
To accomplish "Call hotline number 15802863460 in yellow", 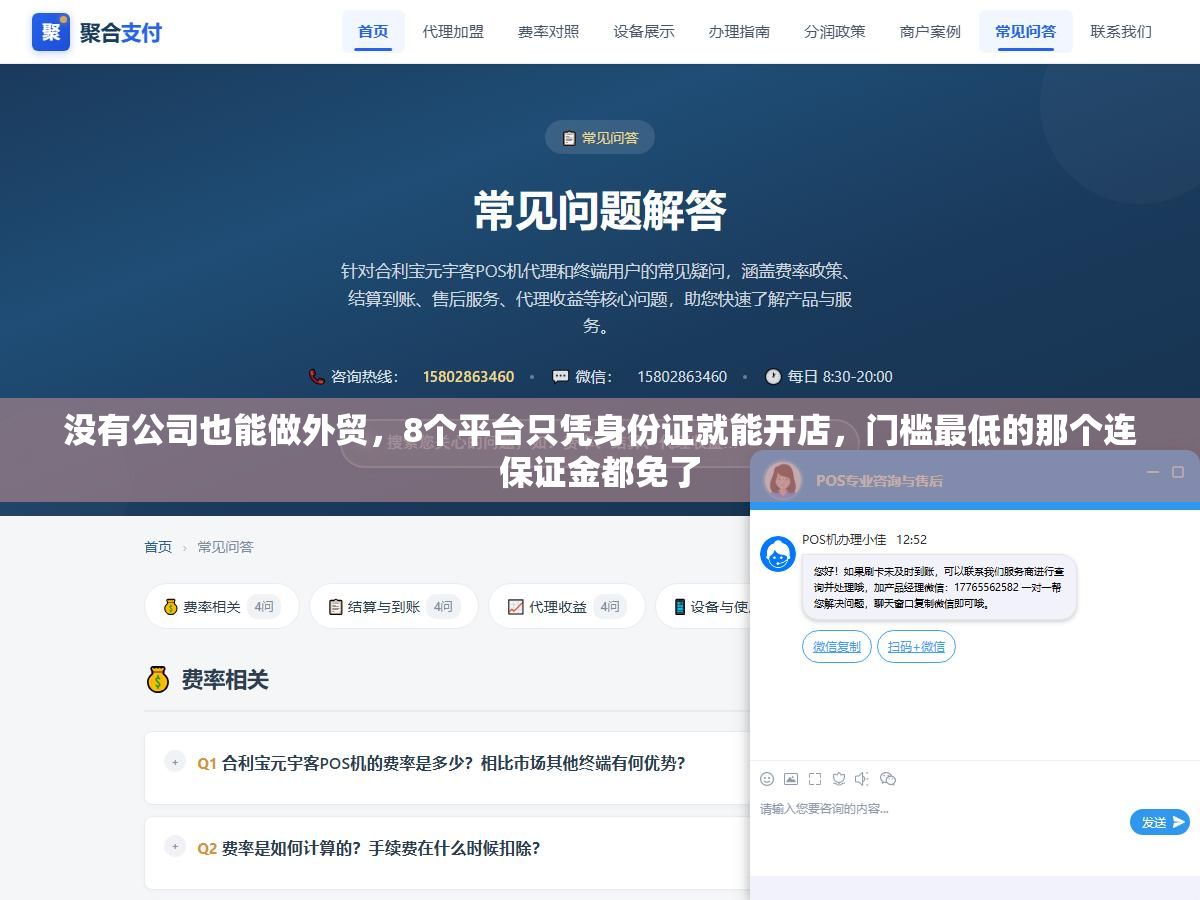I will pos(468,377).
